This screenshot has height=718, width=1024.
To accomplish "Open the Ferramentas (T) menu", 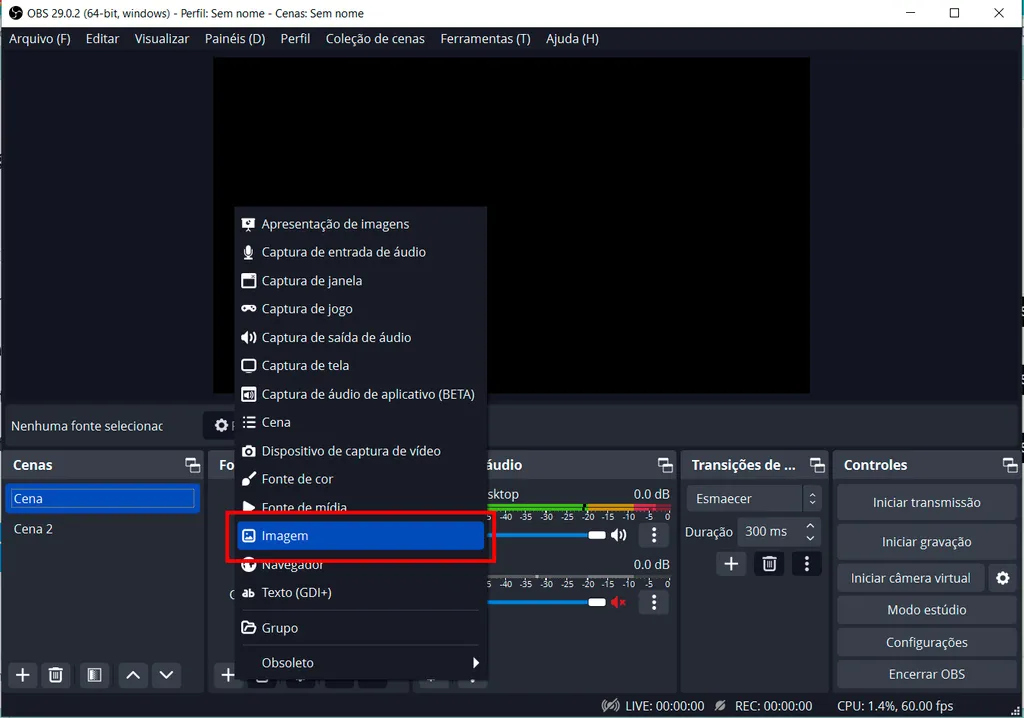I will click(x=485, y=39).
